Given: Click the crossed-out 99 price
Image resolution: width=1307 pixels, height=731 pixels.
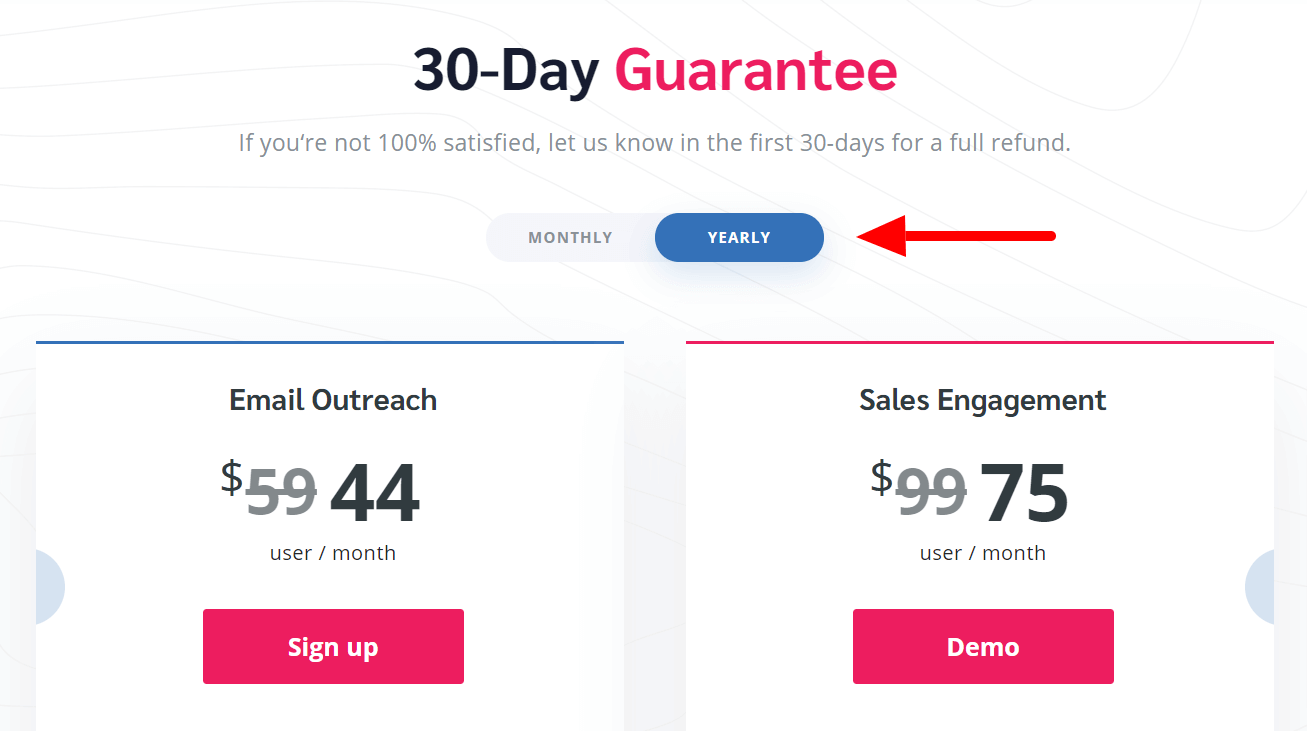Looking at the screenshot, I should (931, 493).
